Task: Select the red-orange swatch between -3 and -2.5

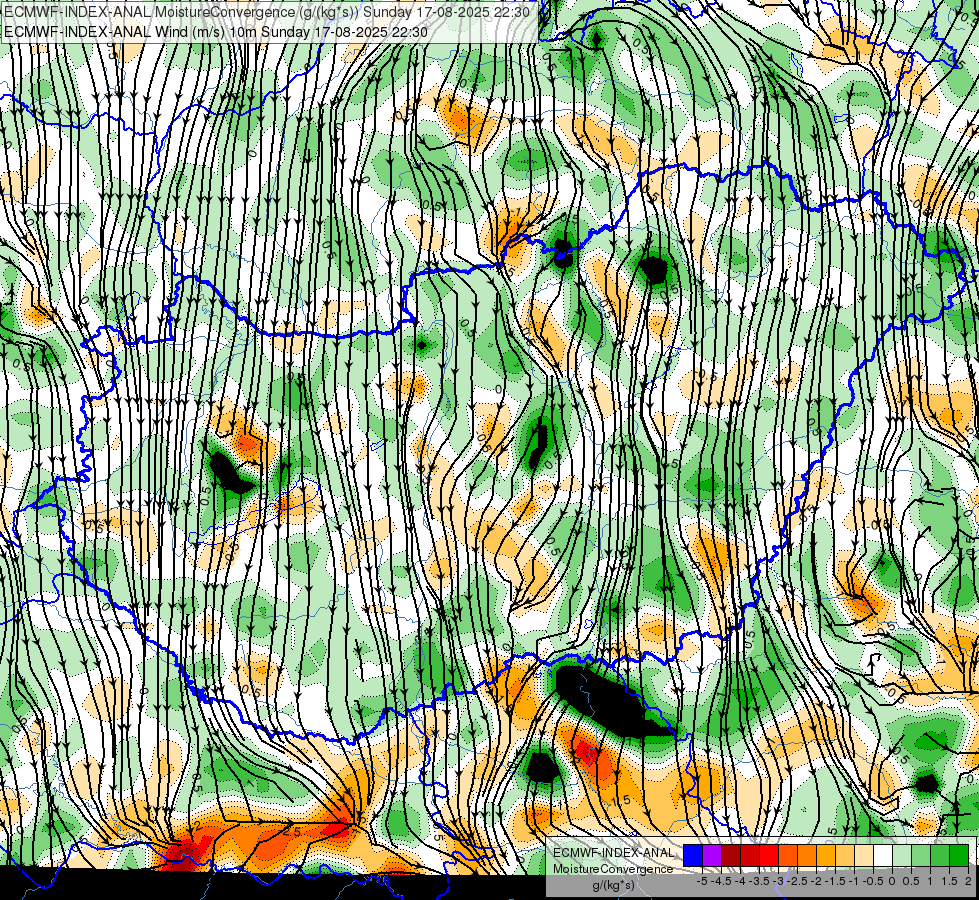Action: tap(788, 856)
